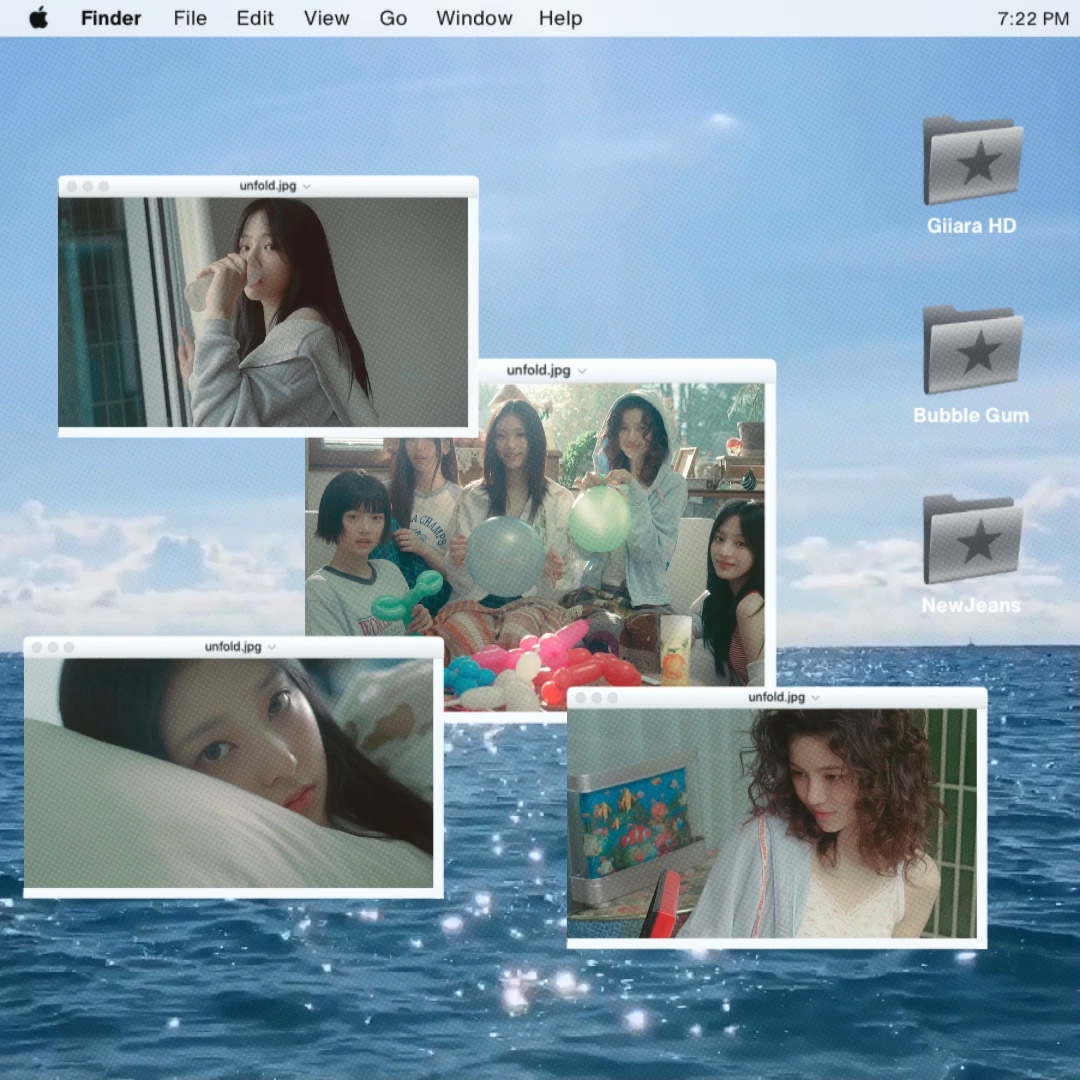Open the Window menu
Viewport: 1080px width, 1080px height.
(x=474, y=17)
